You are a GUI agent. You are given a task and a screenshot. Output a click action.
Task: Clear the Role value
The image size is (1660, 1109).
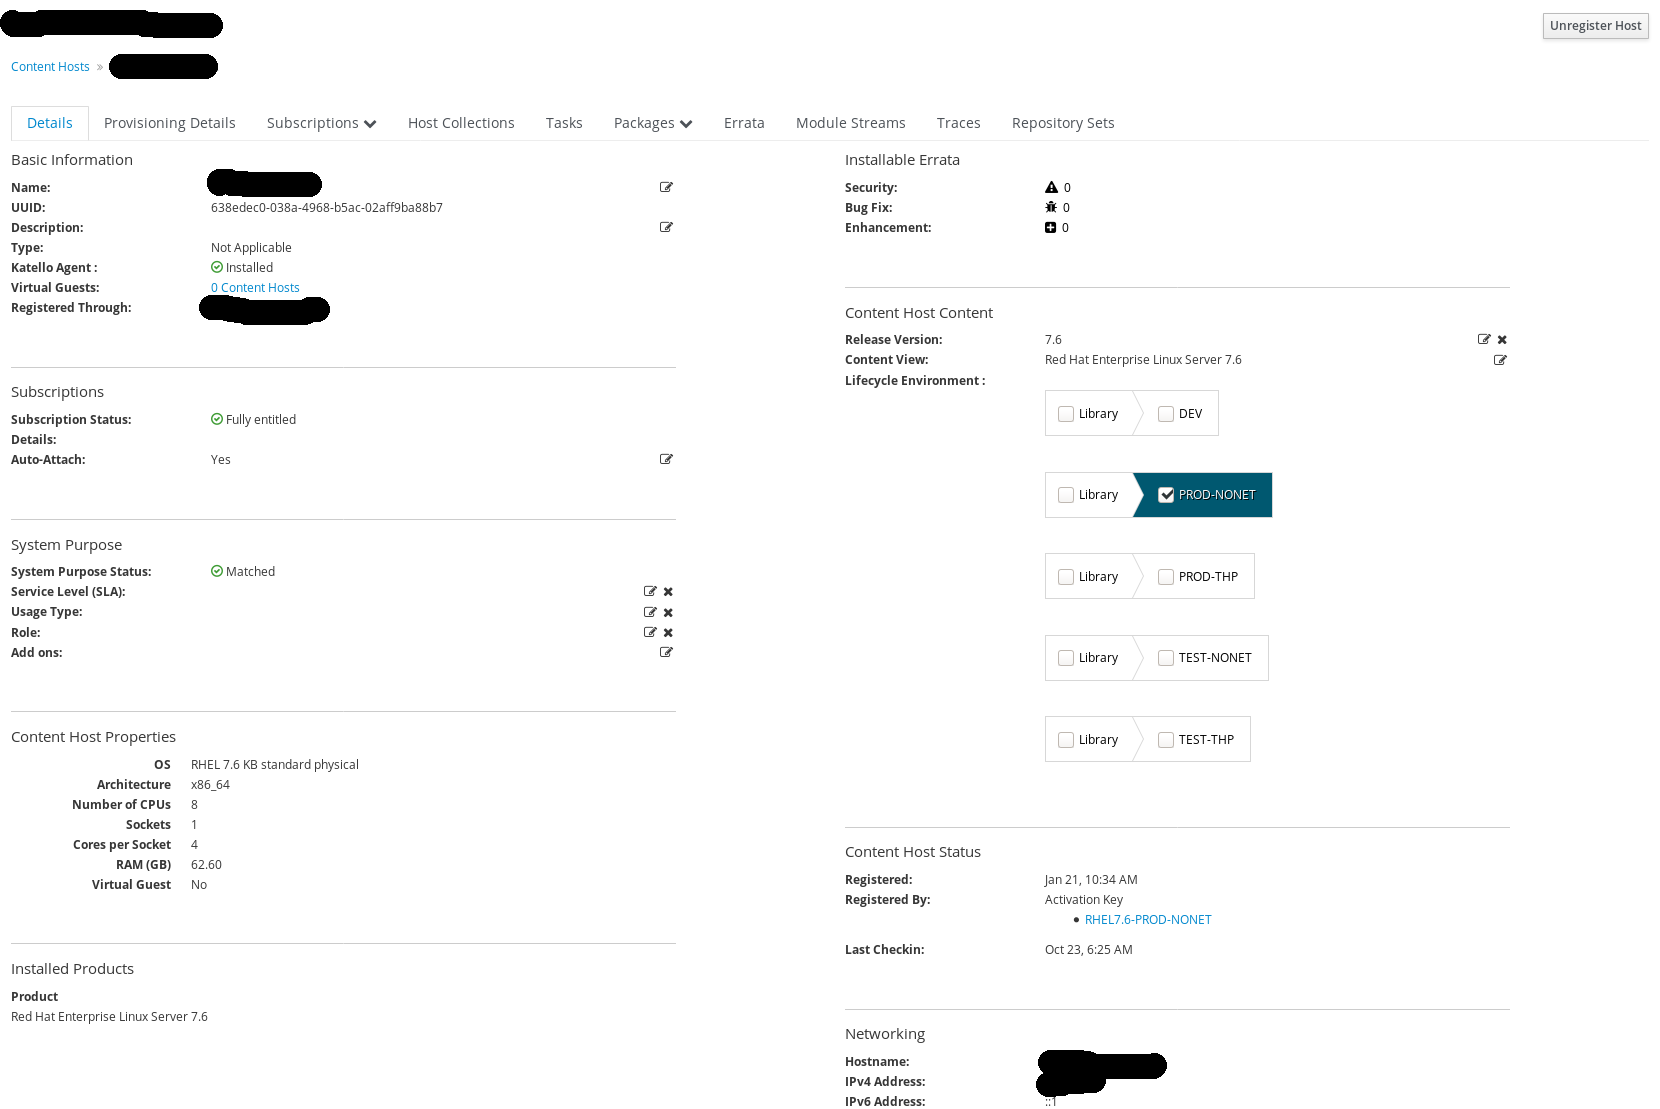tap(668, 633)
